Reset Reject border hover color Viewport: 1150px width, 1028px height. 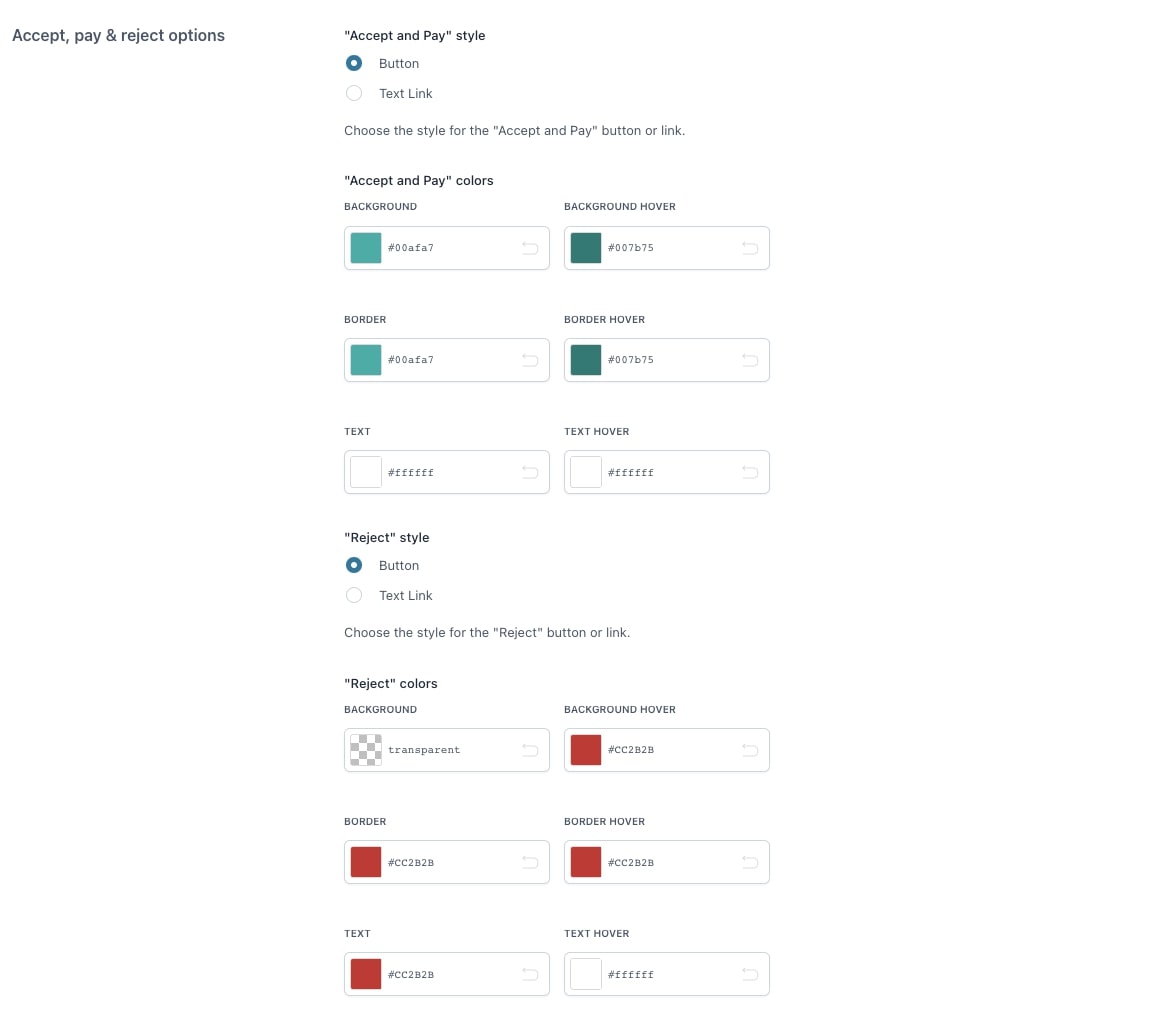pyautogui.click(x=750, y=862)
